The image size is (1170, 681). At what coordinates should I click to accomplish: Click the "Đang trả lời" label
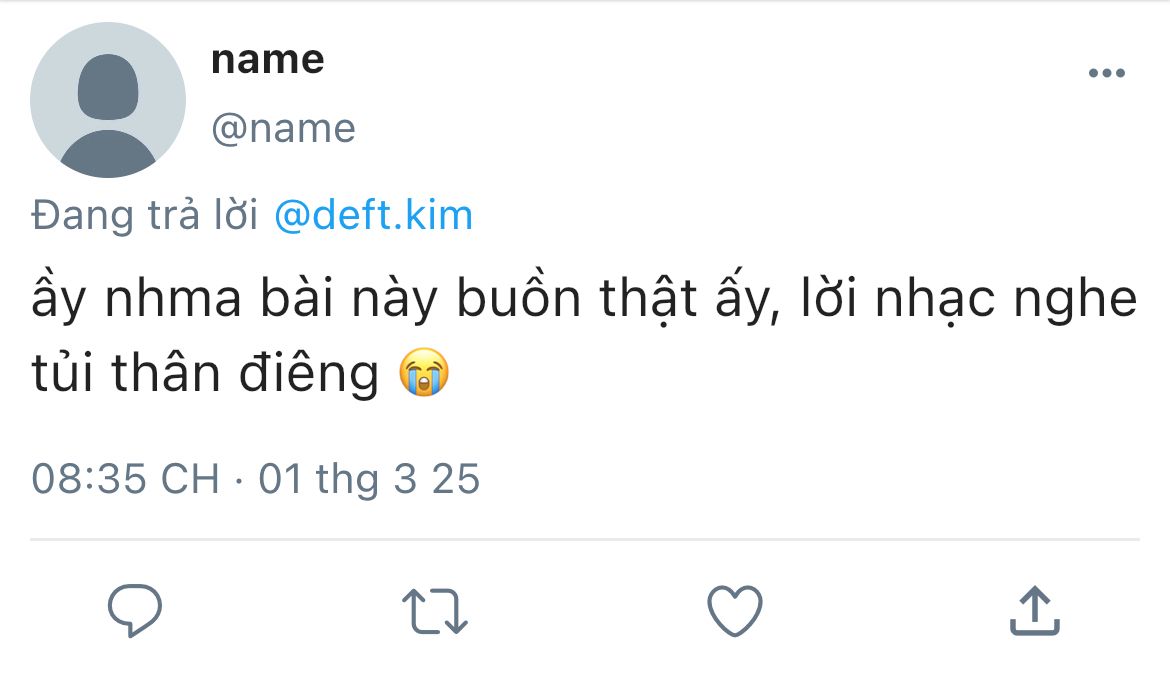pyautogui.click(x=145, y=215)
